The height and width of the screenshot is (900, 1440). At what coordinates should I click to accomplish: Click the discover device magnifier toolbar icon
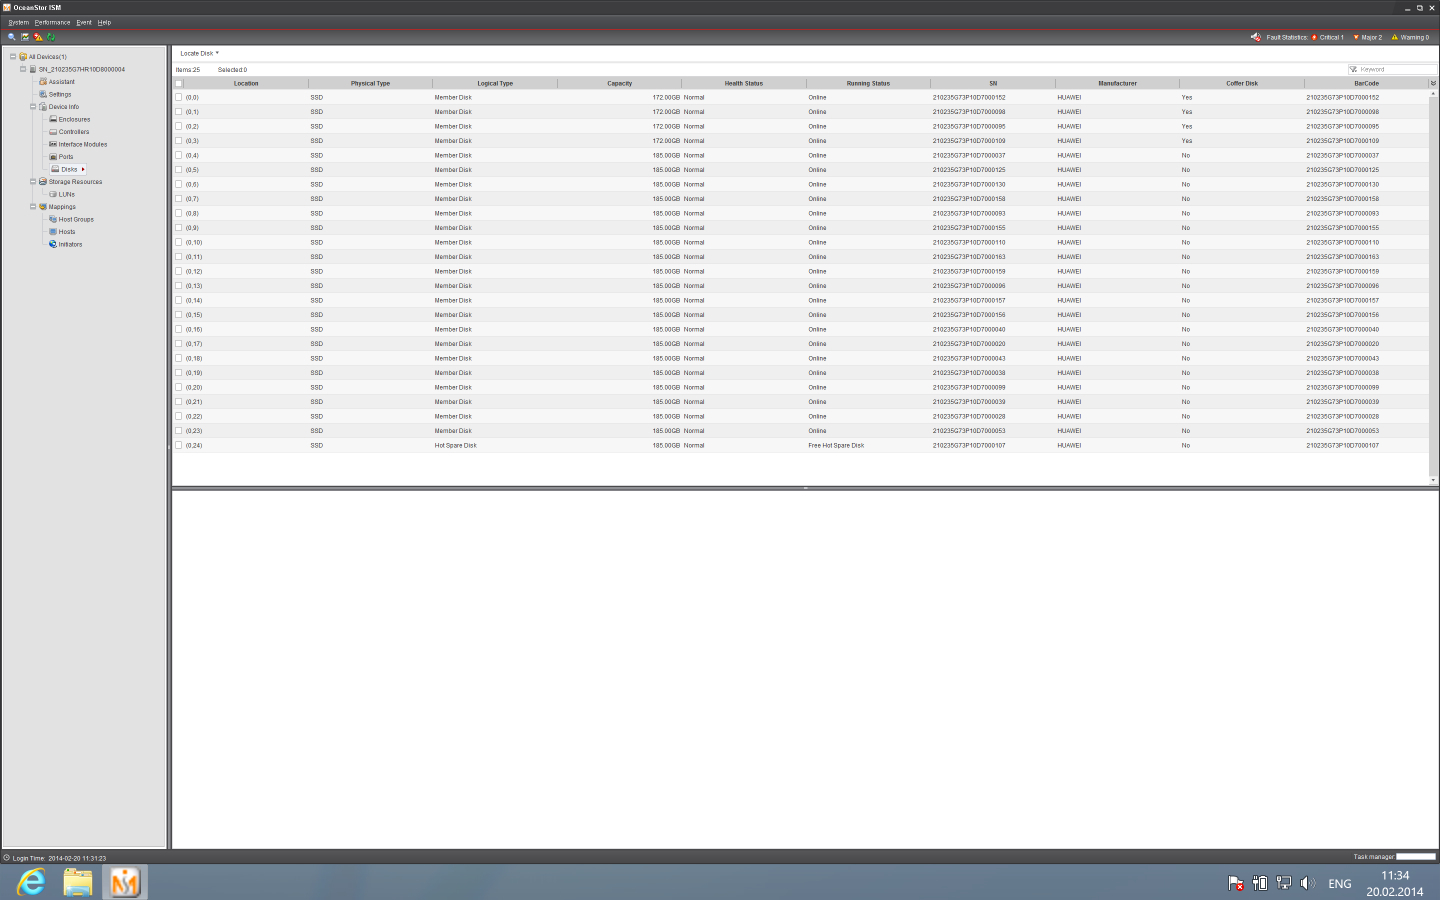12,37
